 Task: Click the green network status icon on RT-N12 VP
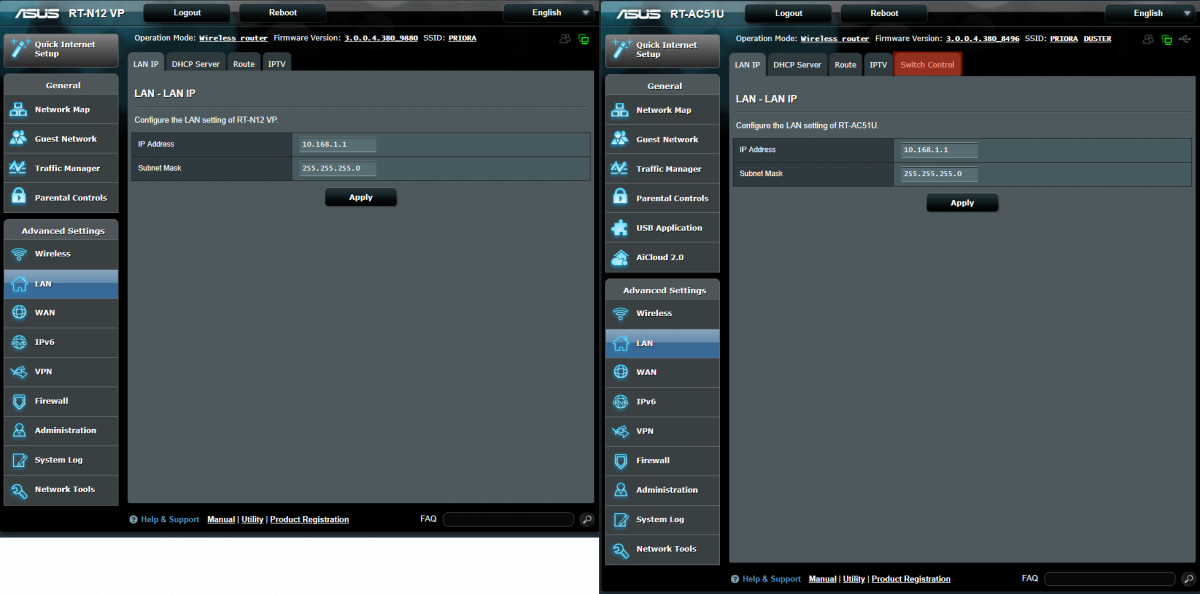tap(583, 39)
